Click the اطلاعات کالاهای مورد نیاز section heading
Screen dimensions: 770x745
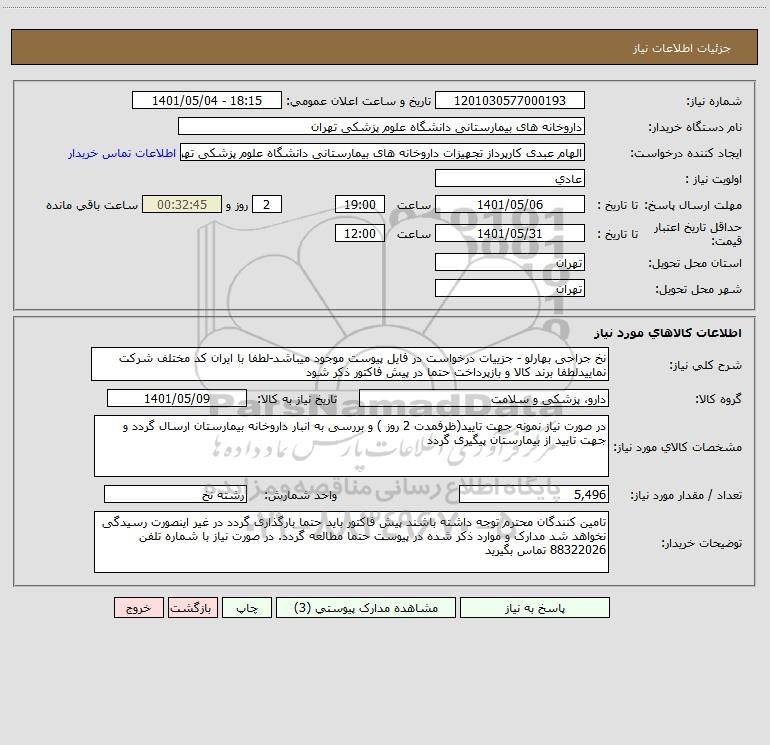pyautogui.click(x=668, y=333)
